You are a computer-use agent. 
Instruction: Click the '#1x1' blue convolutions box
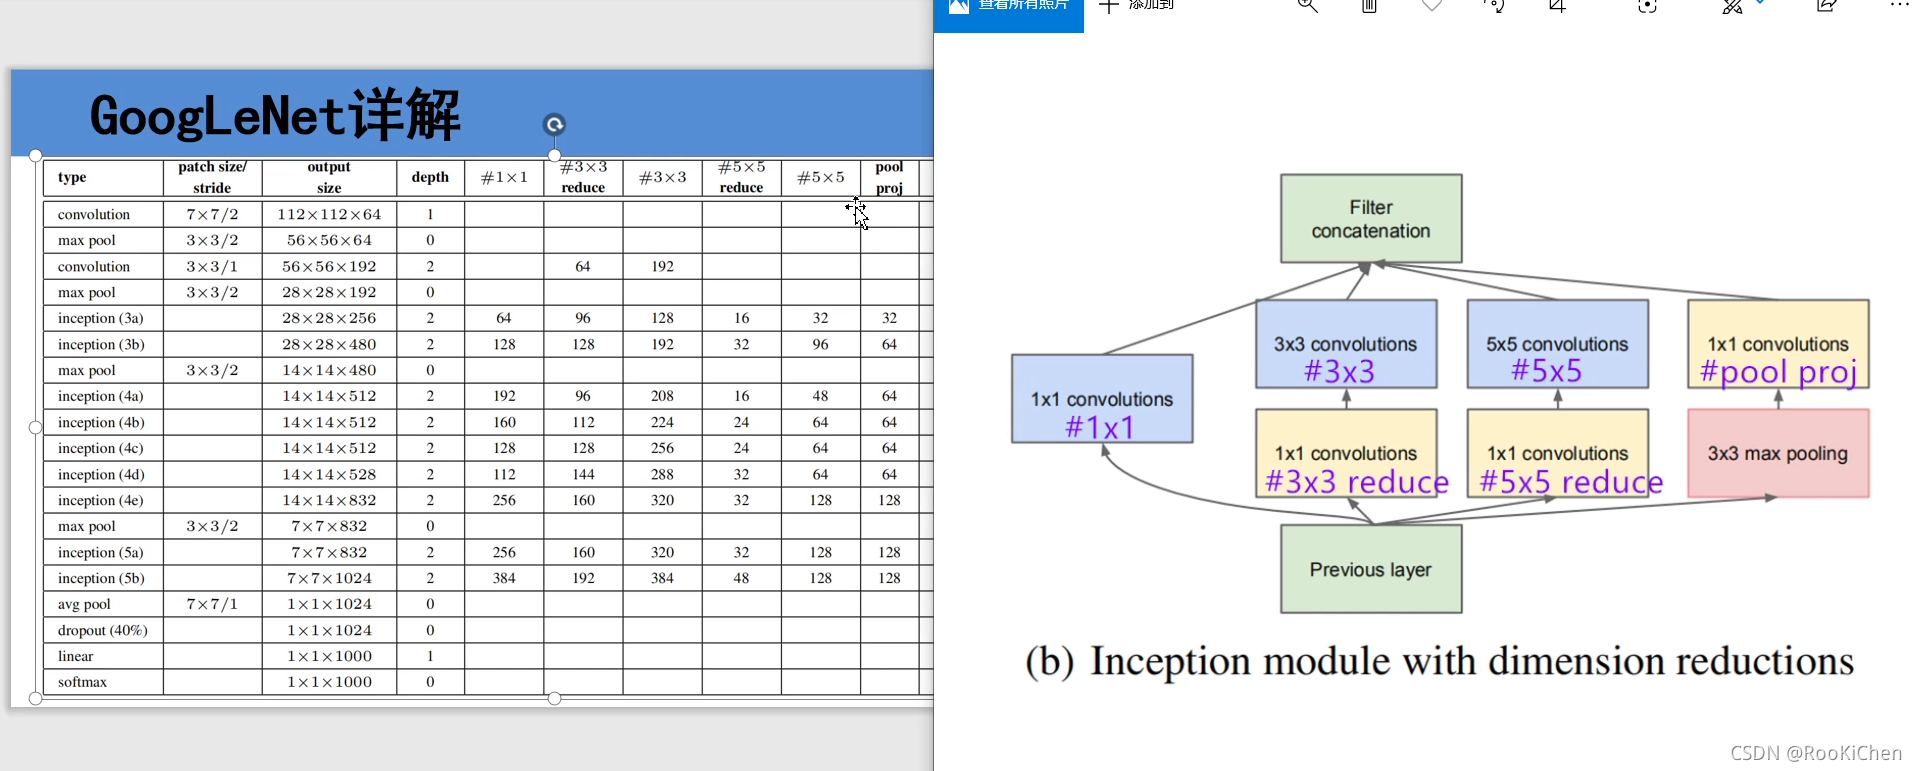(1102, 399)
